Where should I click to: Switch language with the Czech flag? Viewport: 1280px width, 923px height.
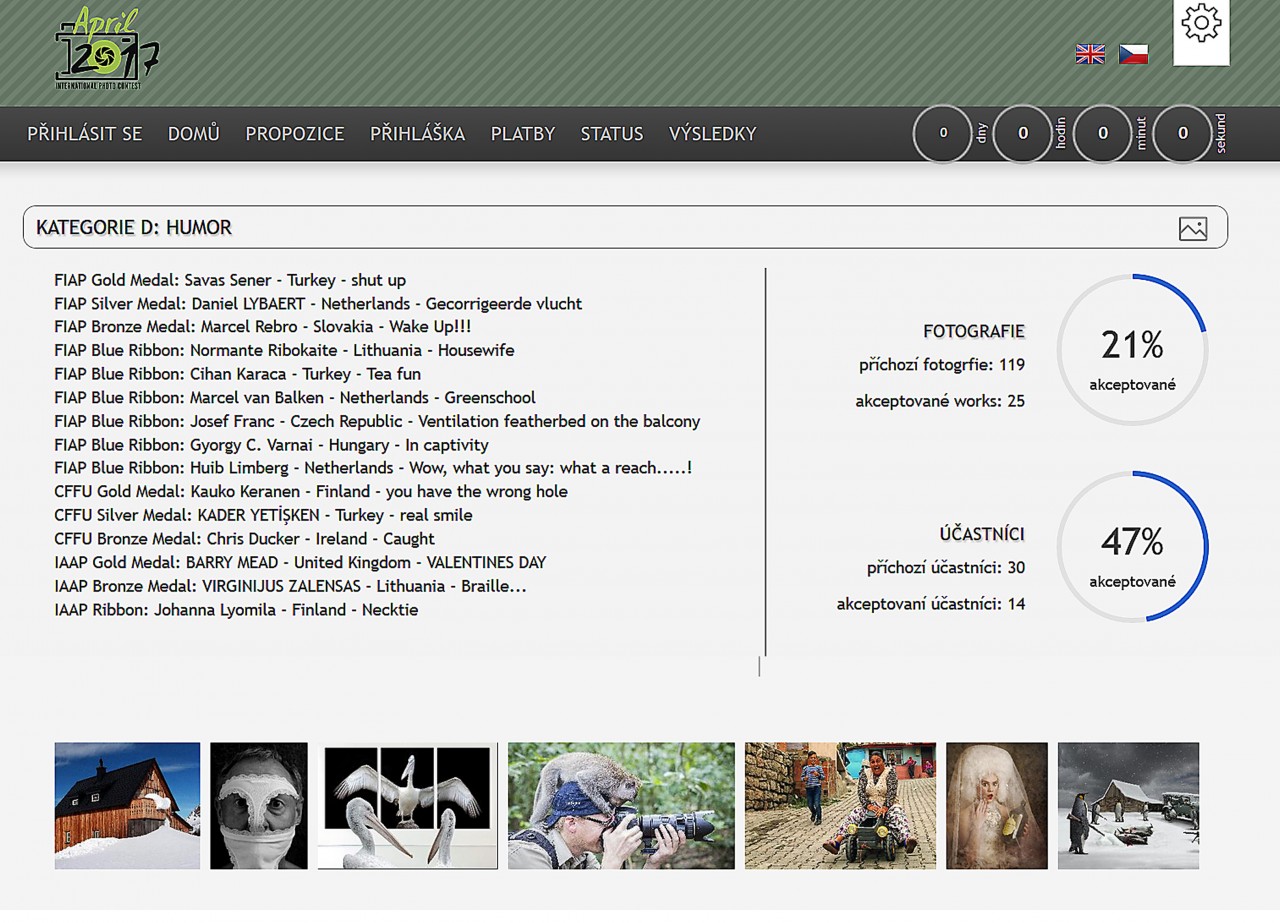(1133, 54)
